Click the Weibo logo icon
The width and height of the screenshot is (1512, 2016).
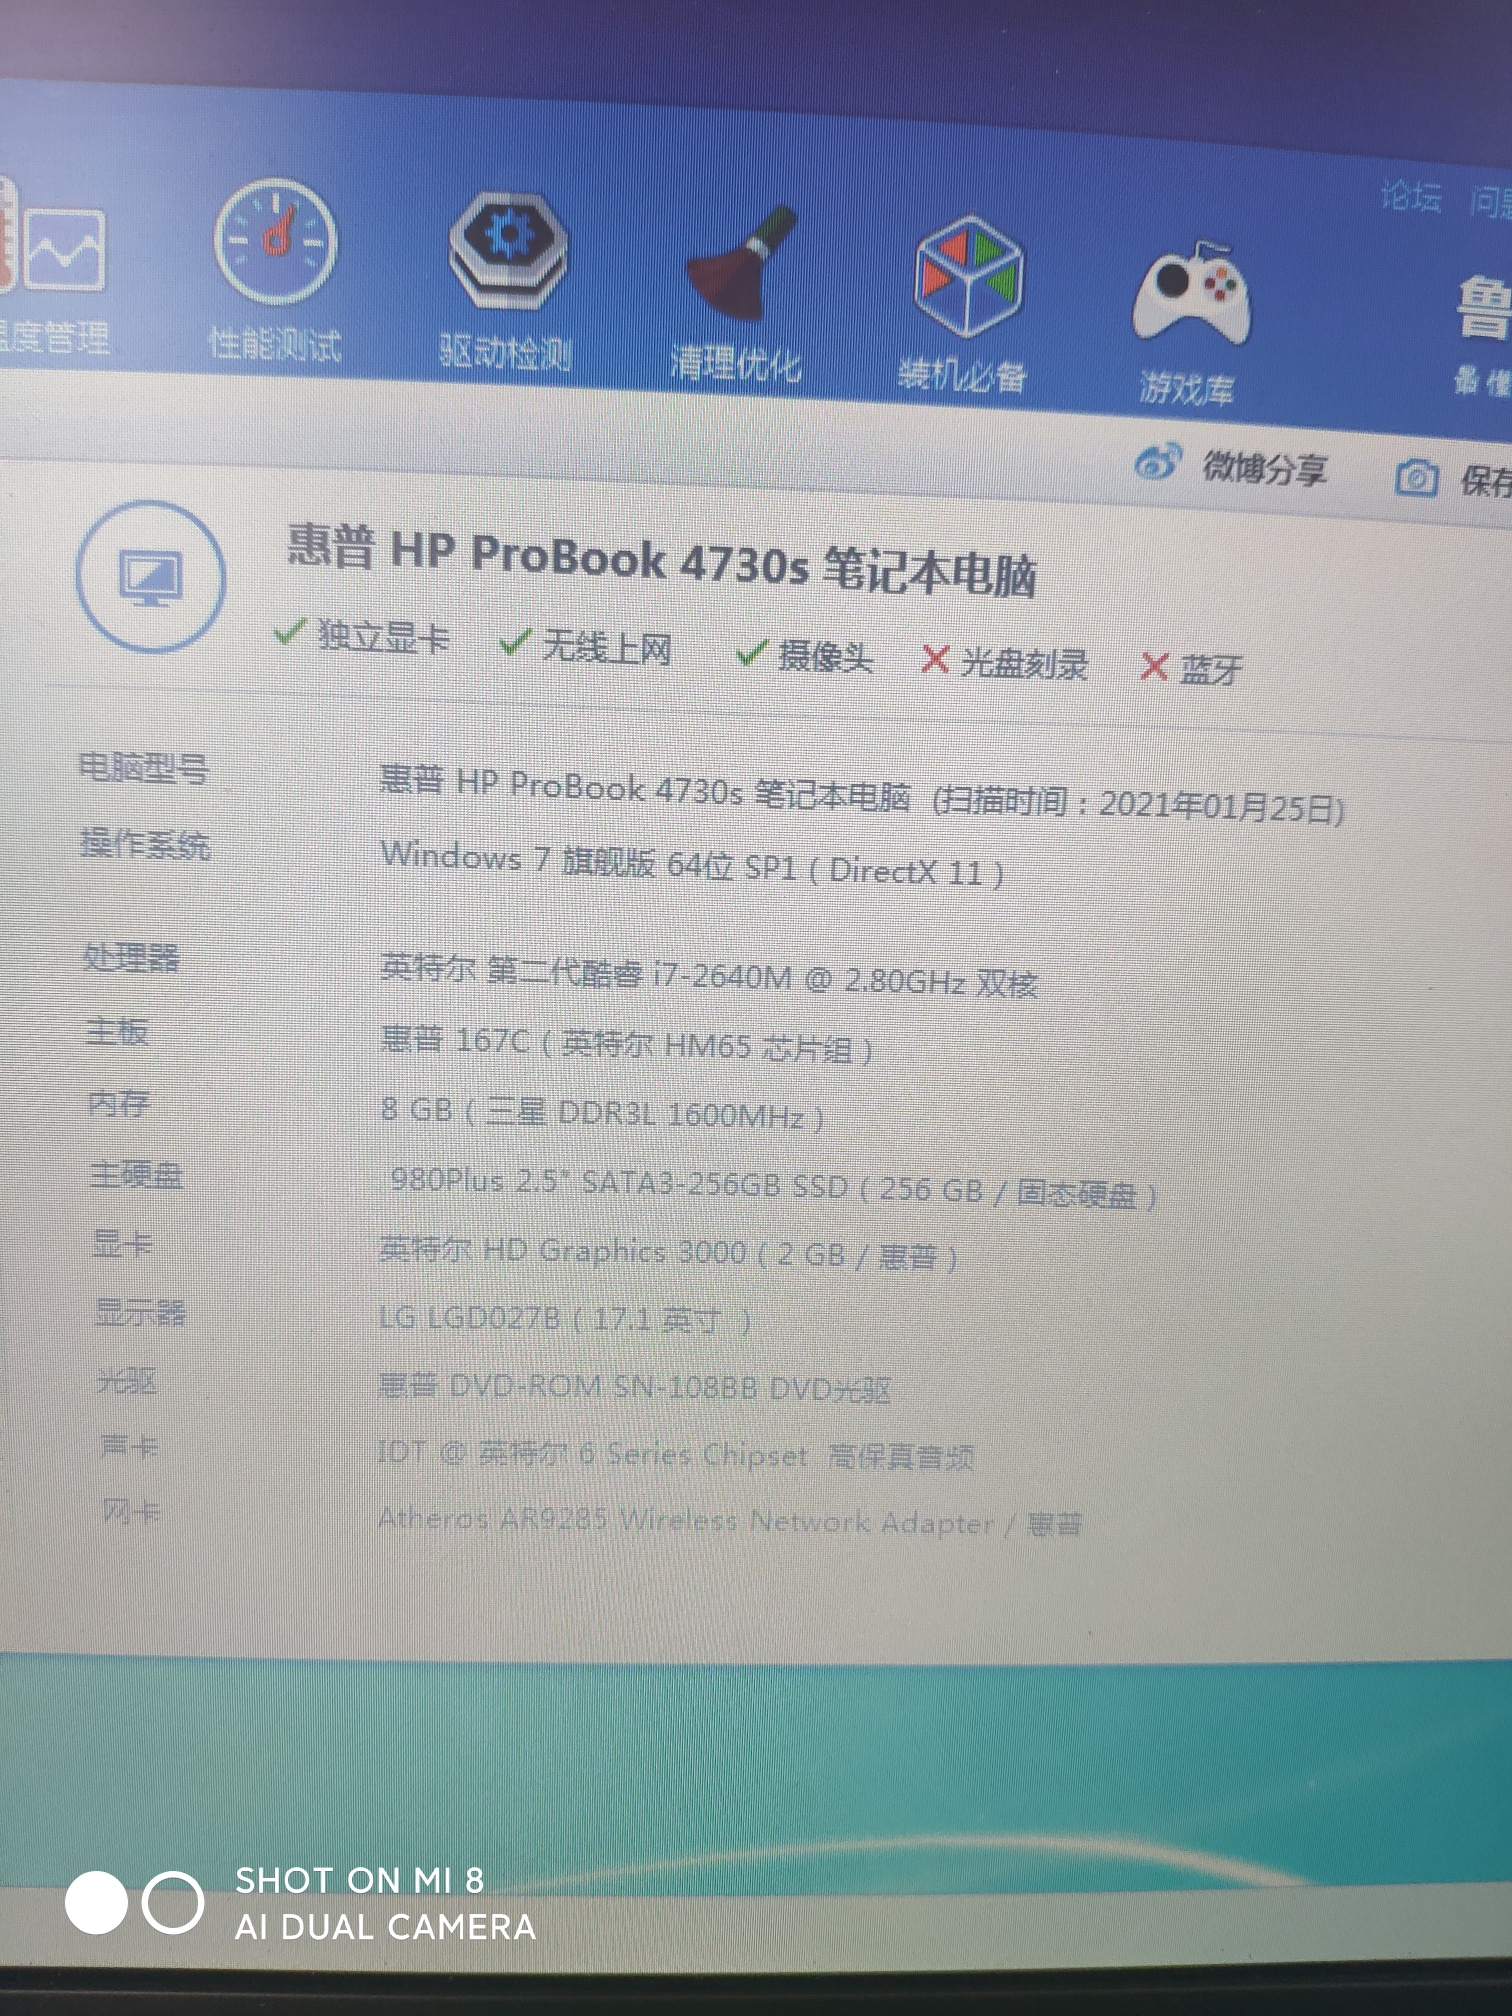click(1157, 462)
